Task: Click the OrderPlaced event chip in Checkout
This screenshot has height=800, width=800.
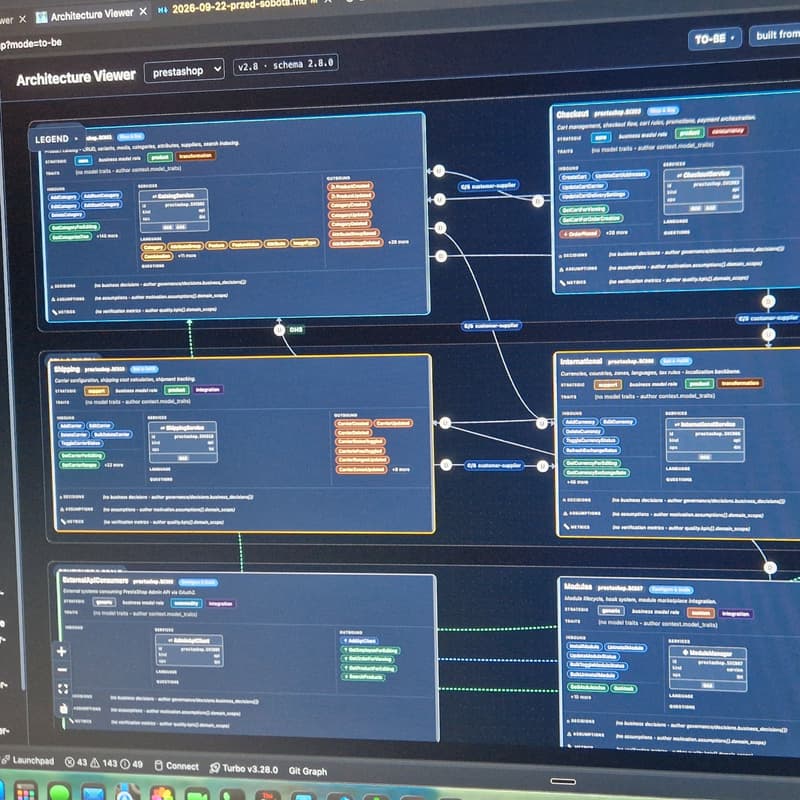Action: tap(580, 234)
